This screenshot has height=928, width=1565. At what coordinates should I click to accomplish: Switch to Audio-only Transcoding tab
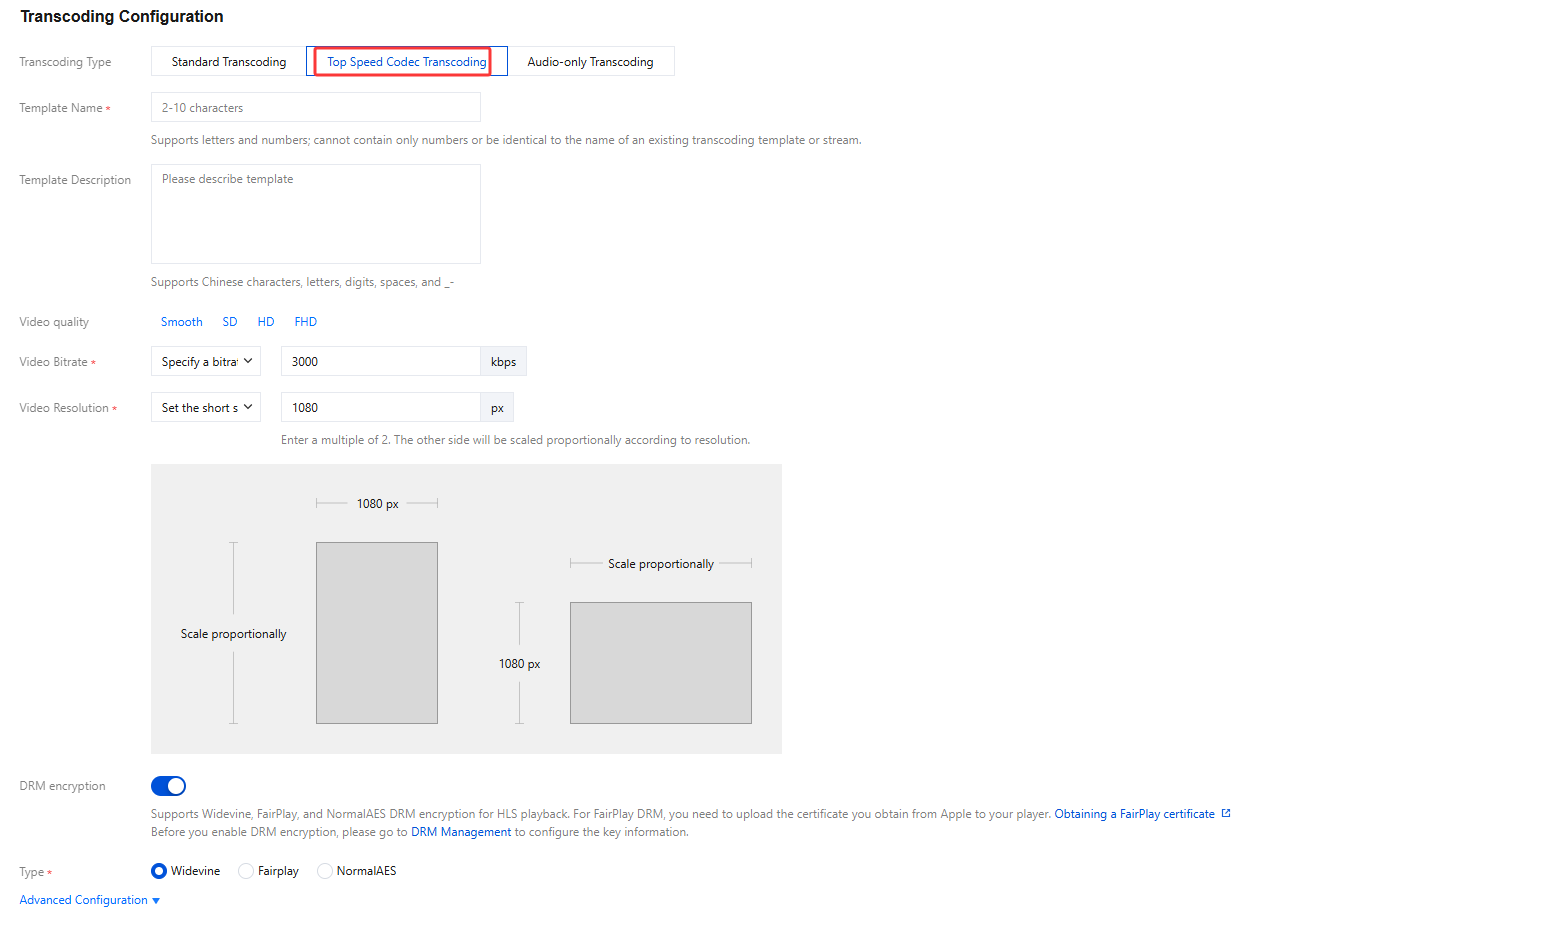pyautogui.click(x=590, y=62)
